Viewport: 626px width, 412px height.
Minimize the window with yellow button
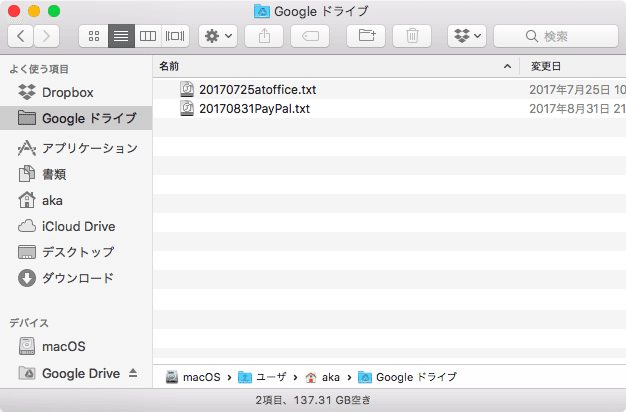point(34,11)
